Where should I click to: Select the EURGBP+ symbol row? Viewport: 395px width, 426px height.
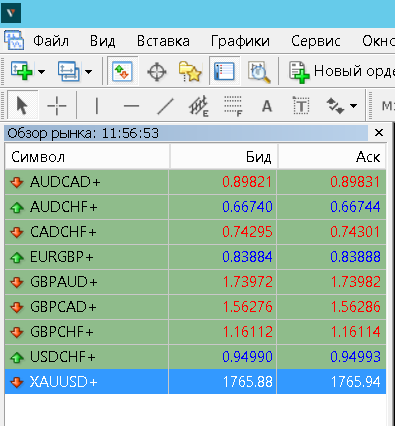click(195, 257)
